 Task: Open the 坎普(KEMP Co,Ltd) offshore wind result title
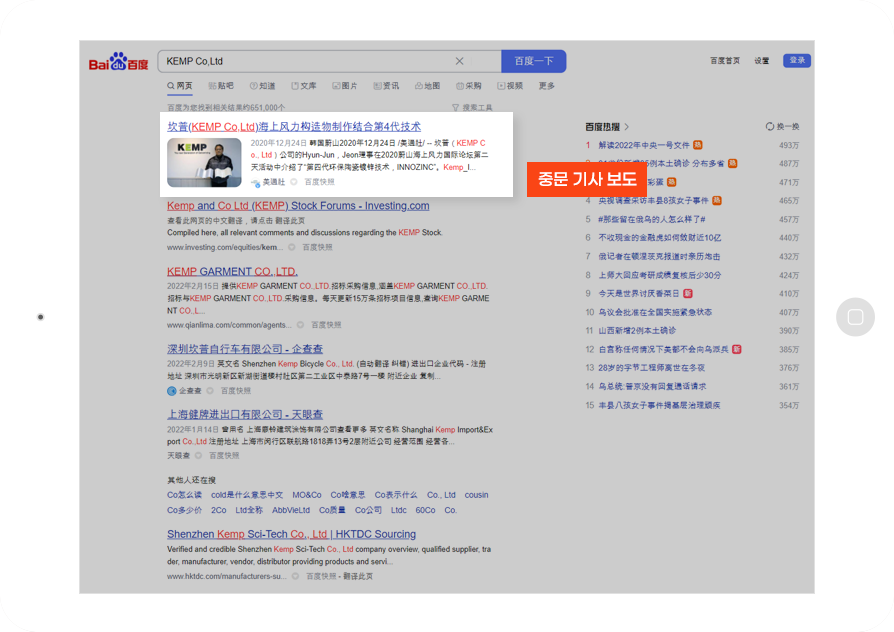[x=294, y=127]
